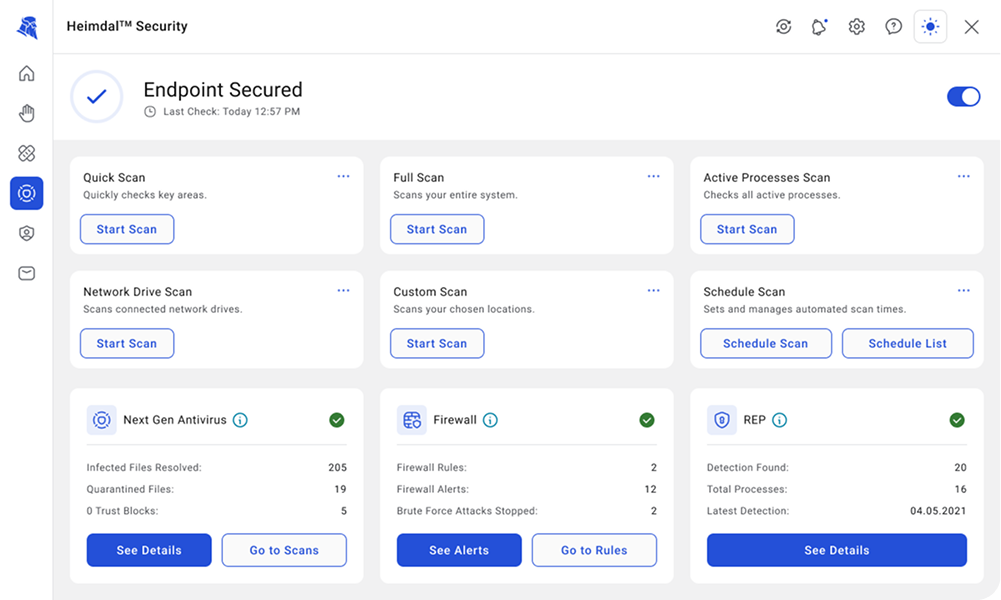Expand the Quick Scan three-dot menu
Image resolution: width=1001 pixels, height=600 pixels.
click(343, 176)
